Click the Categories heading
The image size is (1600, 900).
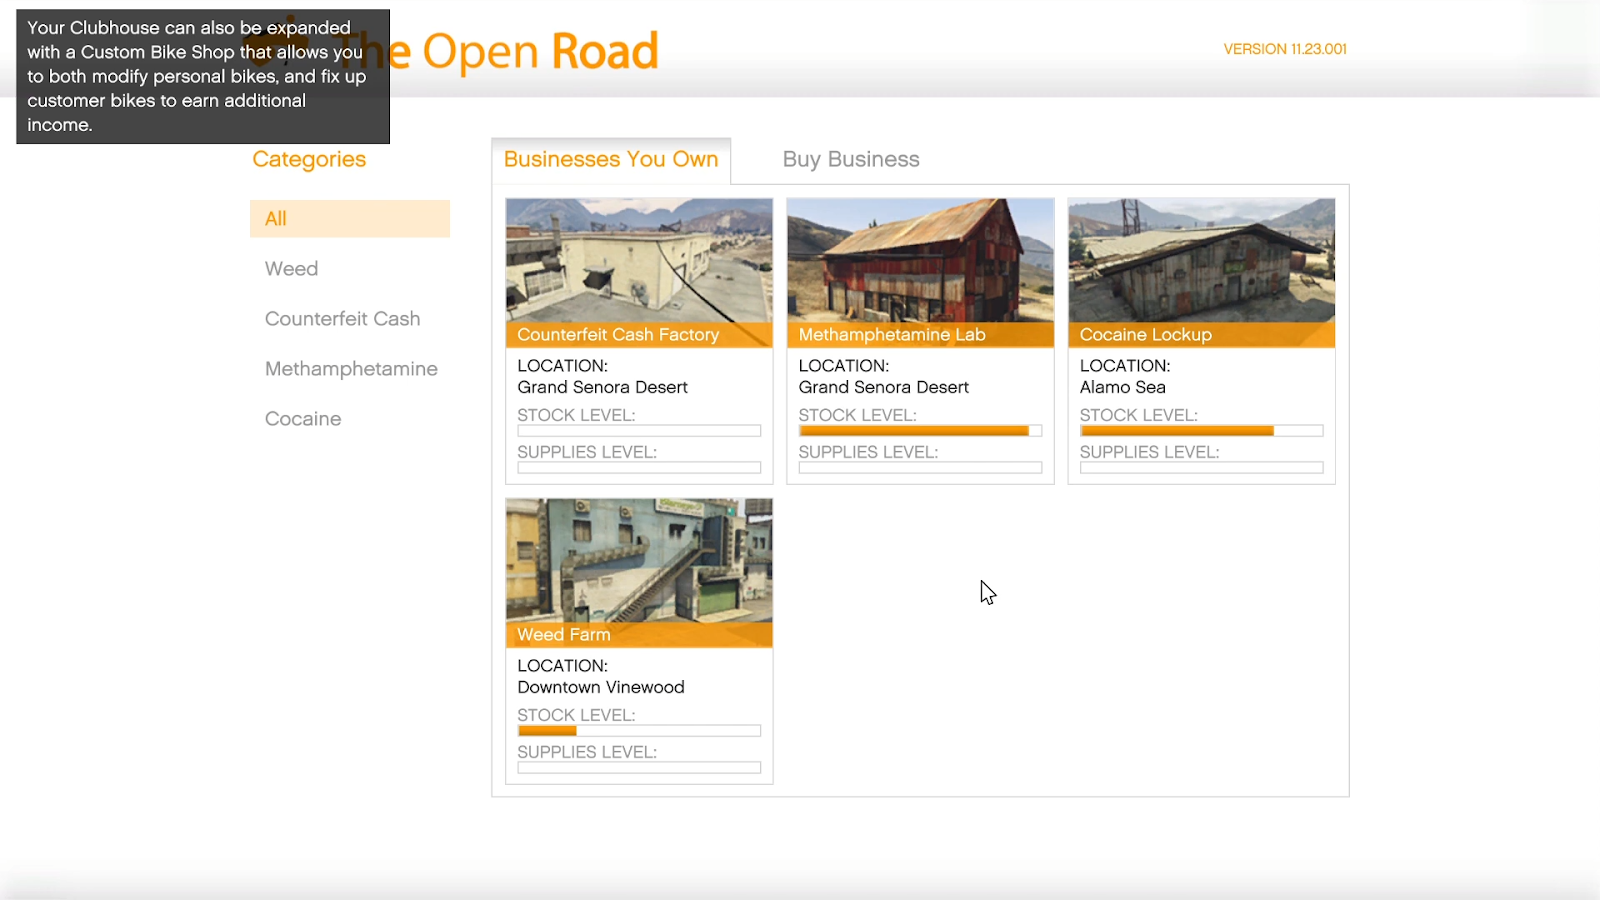tap(309, 160)
